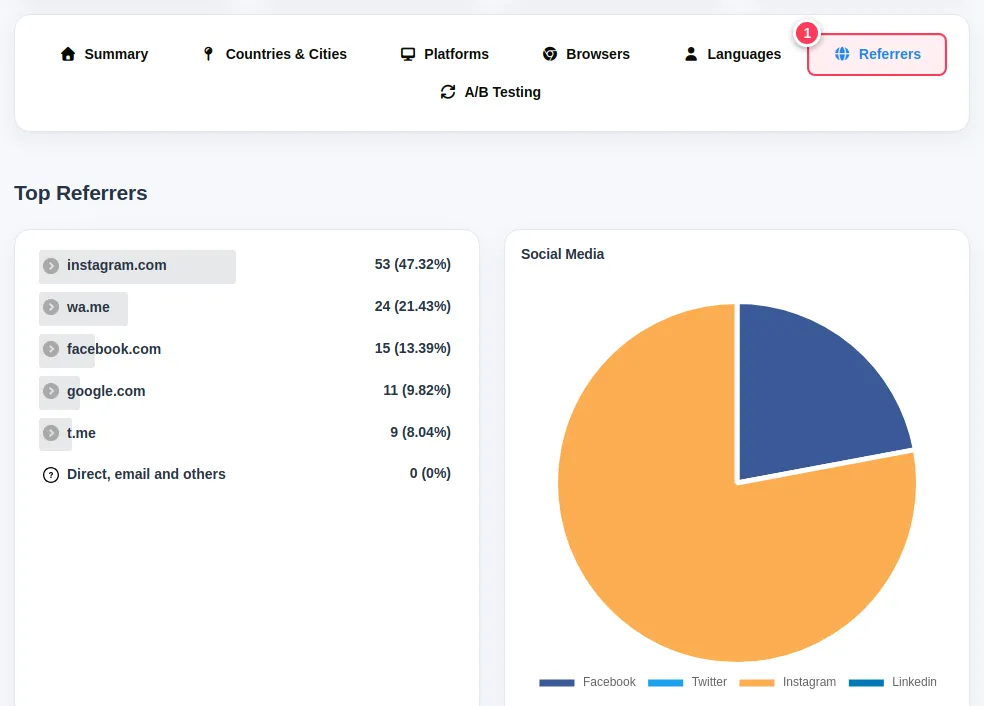The height and width of the screenshot is (706, 984).
Task: Open the Summary tab
Action: (x=104, y=54)
